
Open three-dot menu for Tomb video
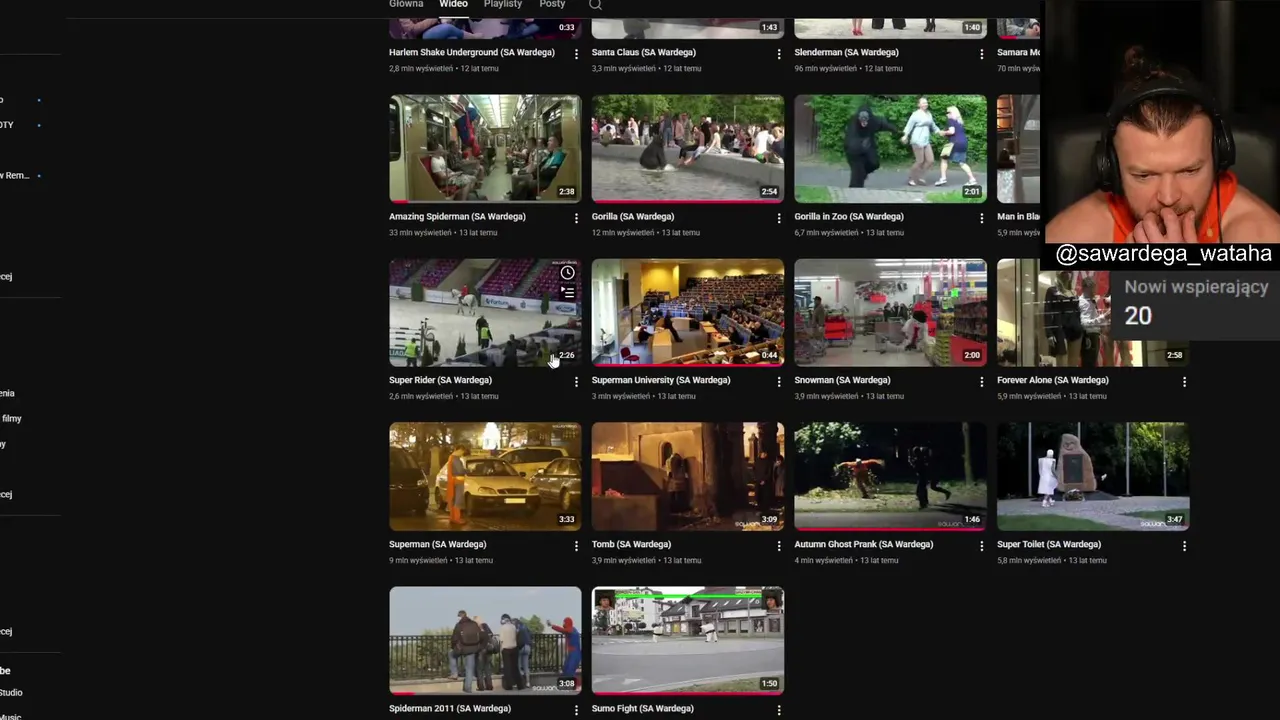779,546
